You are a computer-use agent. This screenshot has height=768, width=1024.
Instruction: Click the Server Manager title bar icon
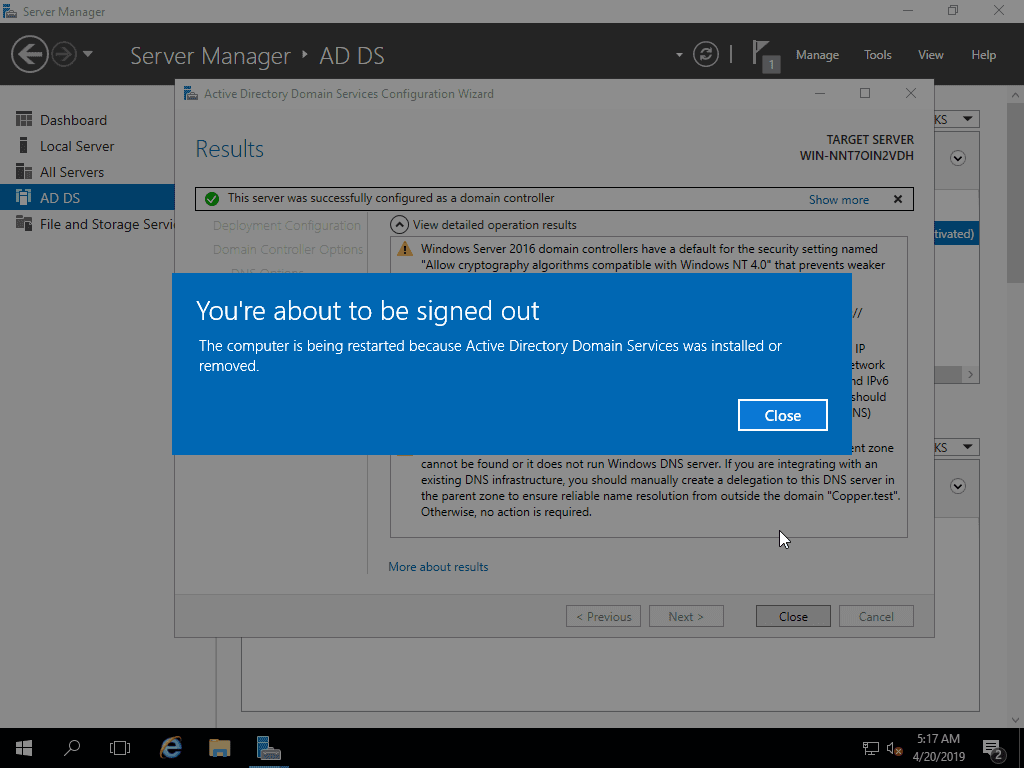coord(10,11)
